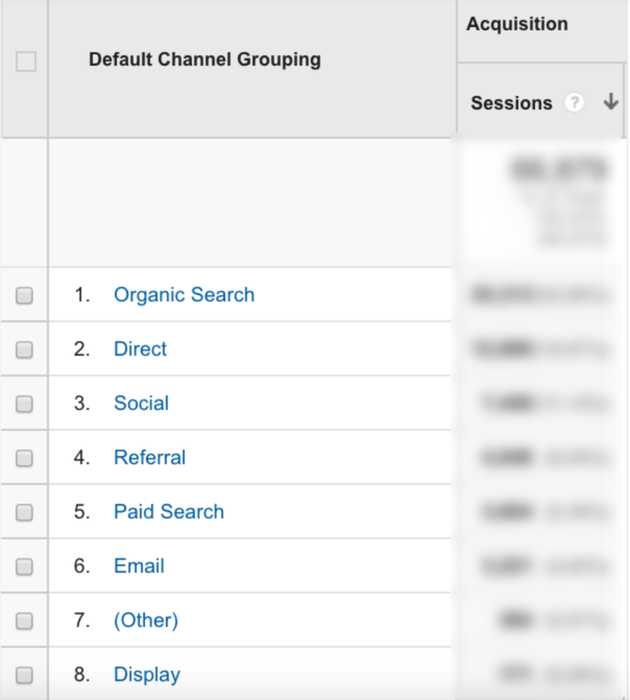Viewport: 630px width, 700px height.
Task: Tick the Referral row checkbox
Action: pos(25,458)
